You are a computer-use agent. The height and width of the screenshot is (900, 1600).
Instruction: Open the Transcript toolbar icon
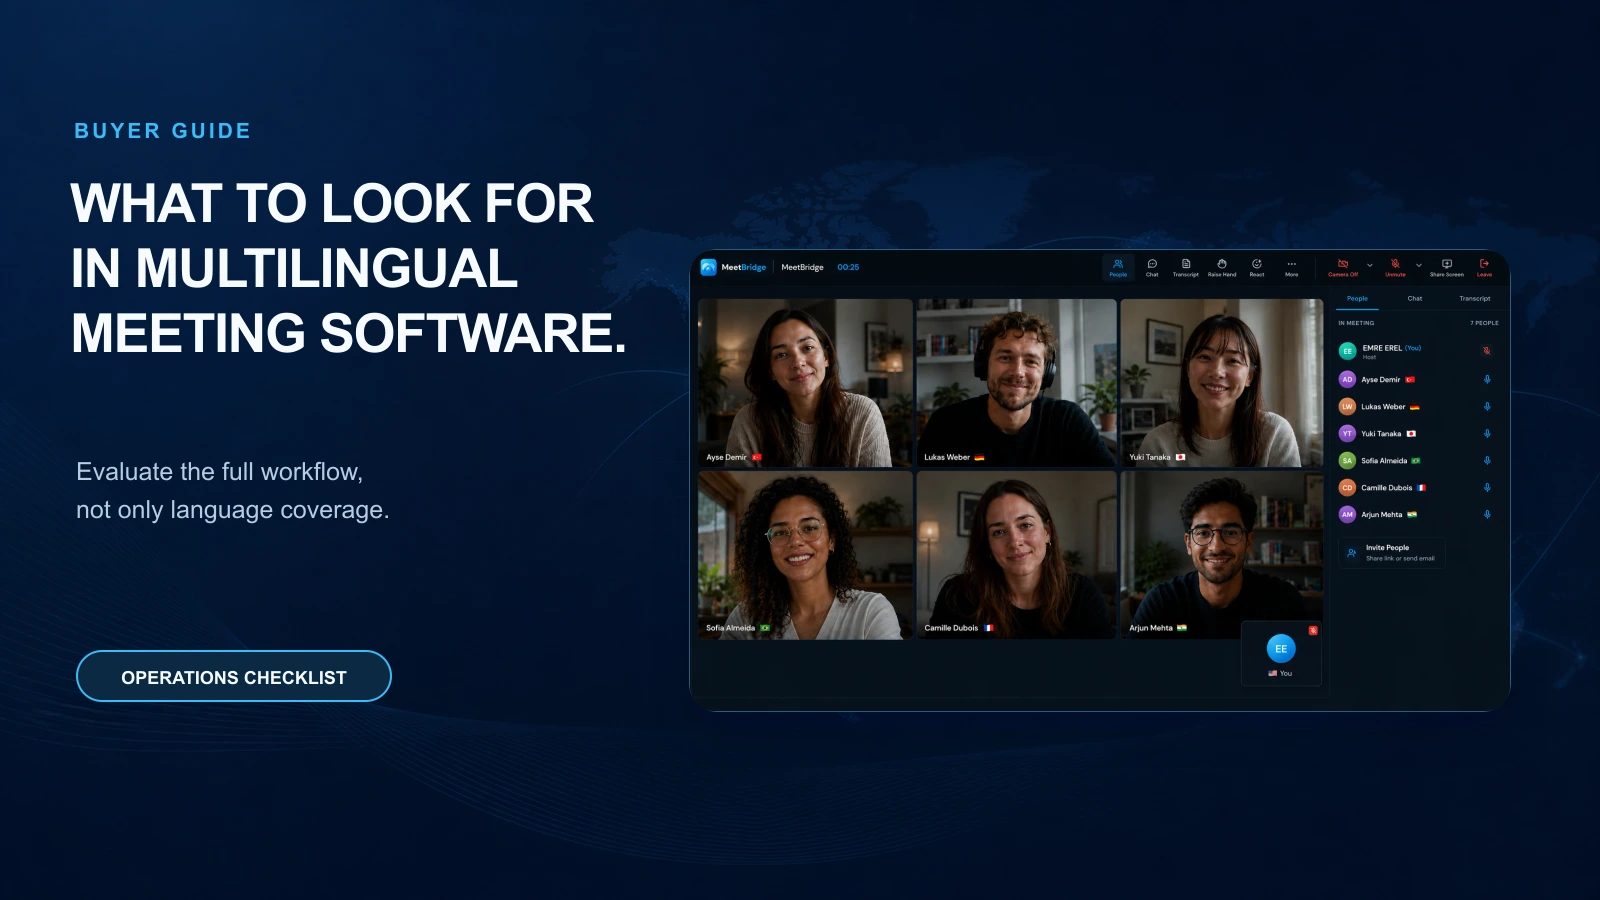[x=1185, y=267]
